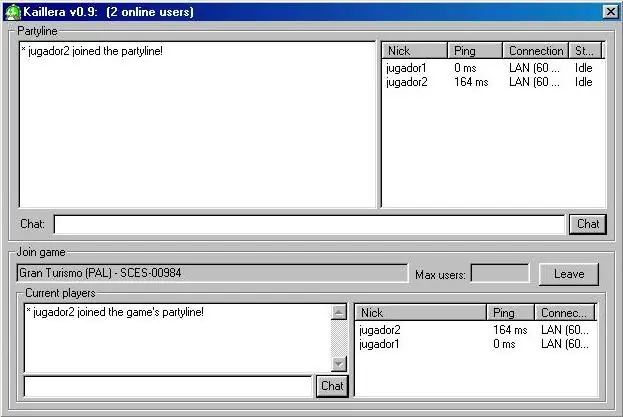The width and height of the screenshot is (623, 417).
Task: Click the game chat input field
Action: [x=168, y=386]
